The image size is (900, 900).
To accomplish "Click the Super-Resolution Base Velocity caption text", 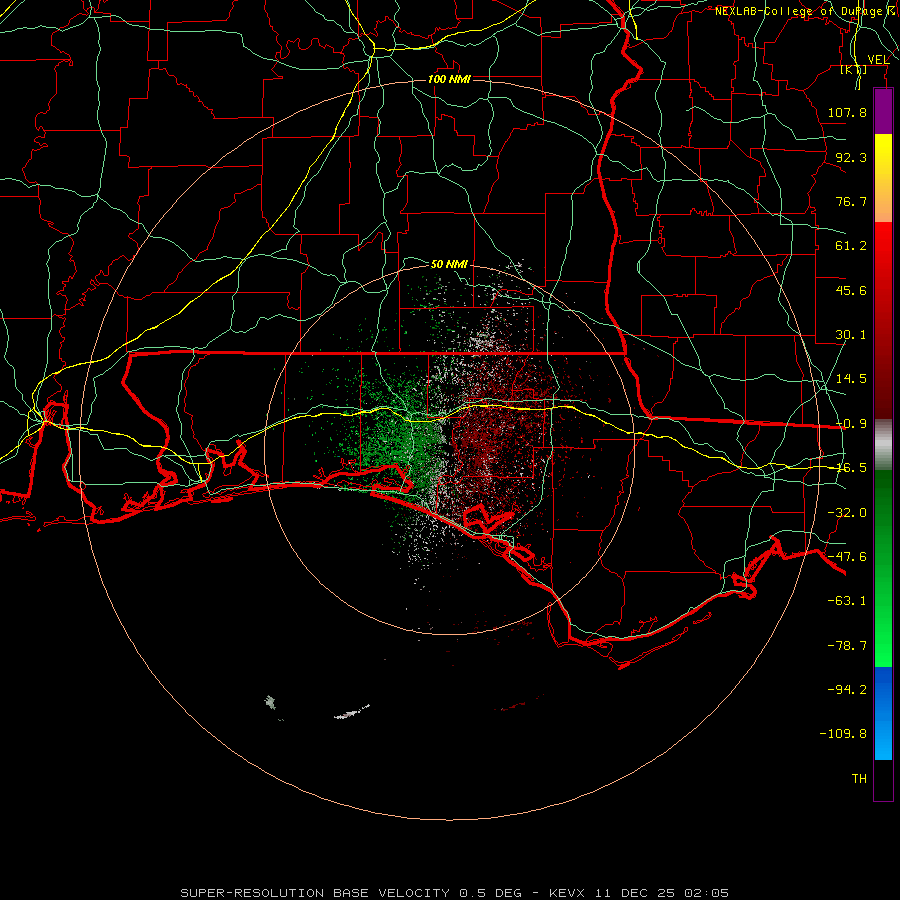I will click(x=315, y=893).
